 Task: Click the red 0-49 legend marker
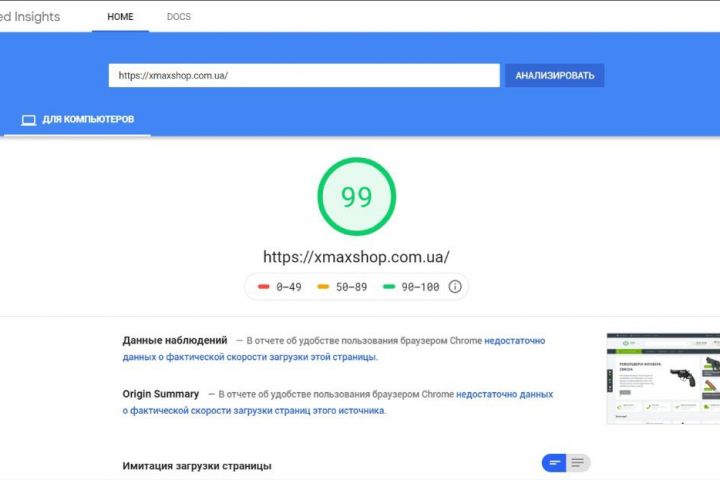point(264,286)
